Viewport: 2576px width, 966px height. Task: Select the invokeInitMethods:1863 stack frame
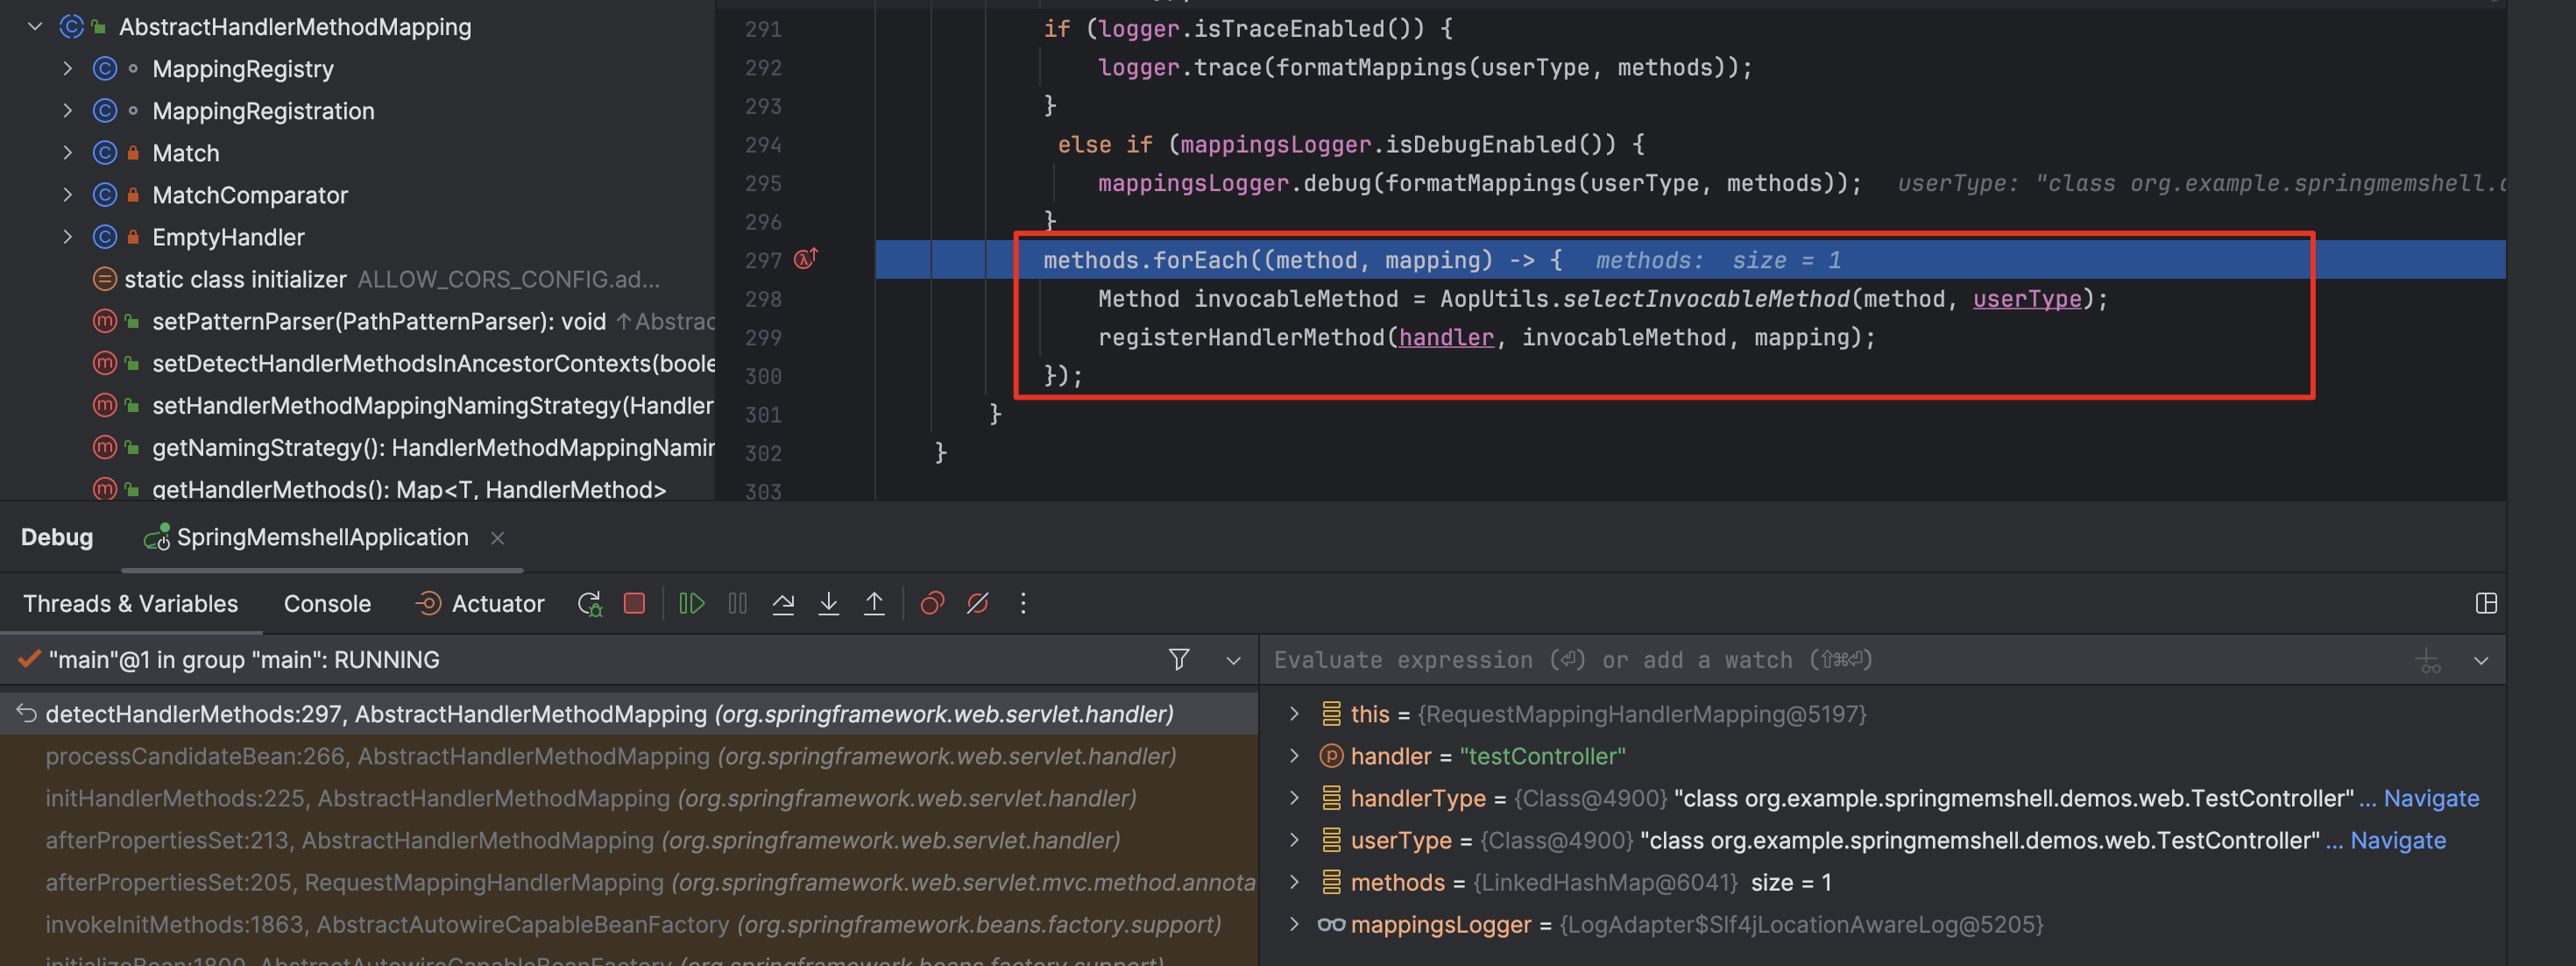point(629,924)
